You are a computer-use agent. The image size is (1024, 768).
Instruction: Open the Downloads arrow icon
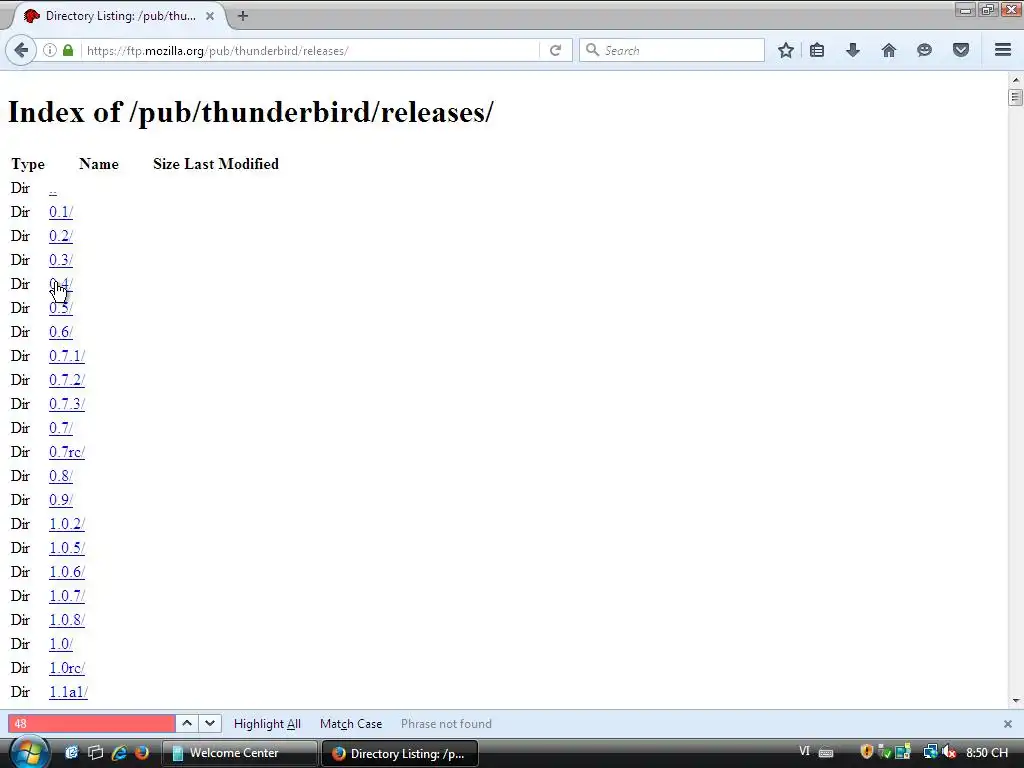[x=853, y=50]
